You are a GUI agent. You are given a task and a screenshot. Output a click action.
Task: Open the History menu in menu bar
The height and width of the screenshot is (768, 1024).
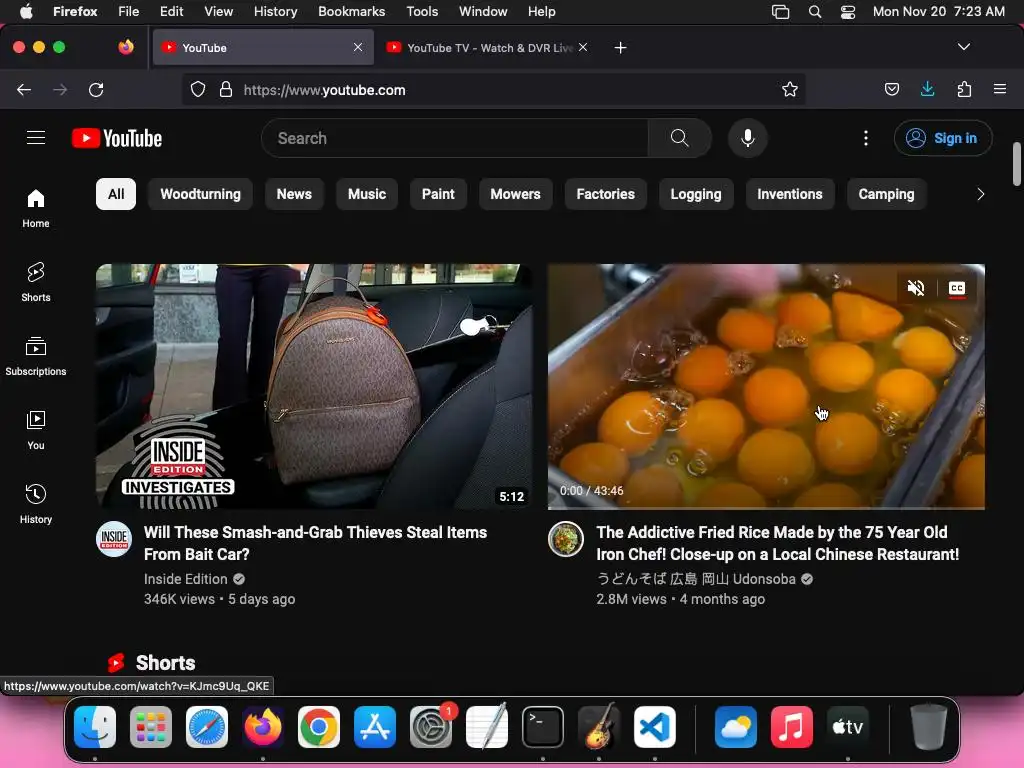(275, 11)
